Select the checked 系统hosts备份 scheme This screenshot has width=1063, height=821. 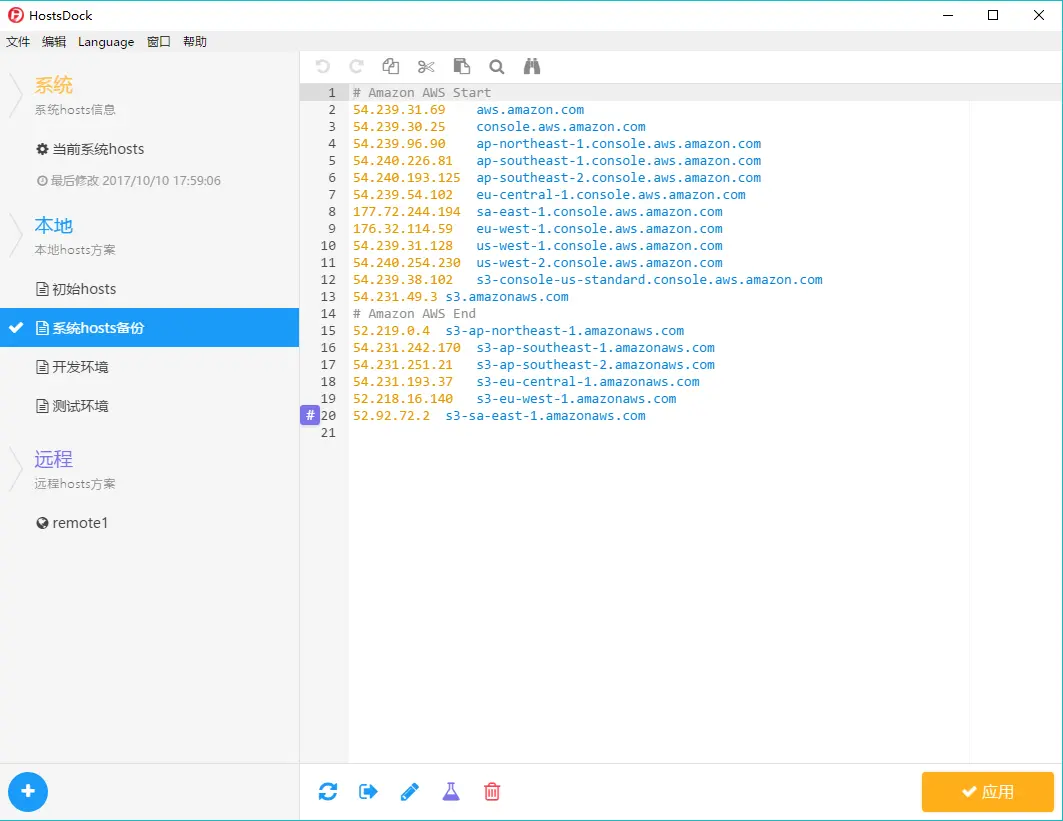tap(149, 327)
